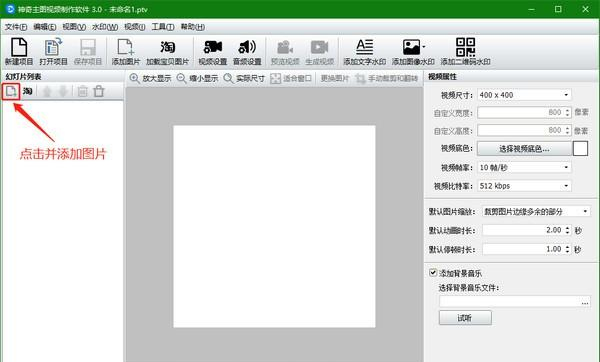Viewport: 600px width, 362px height.
Task: Click 适合窗口 fit window
Action: (291, 78)
